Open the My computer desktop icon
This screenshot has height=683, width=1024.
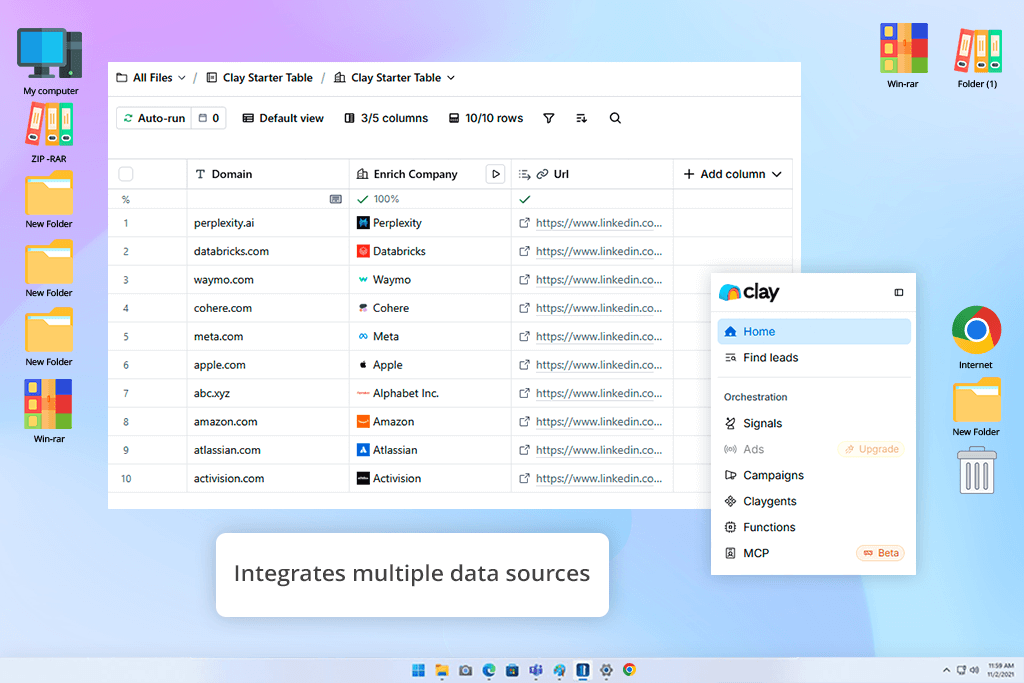pos(50,62)
